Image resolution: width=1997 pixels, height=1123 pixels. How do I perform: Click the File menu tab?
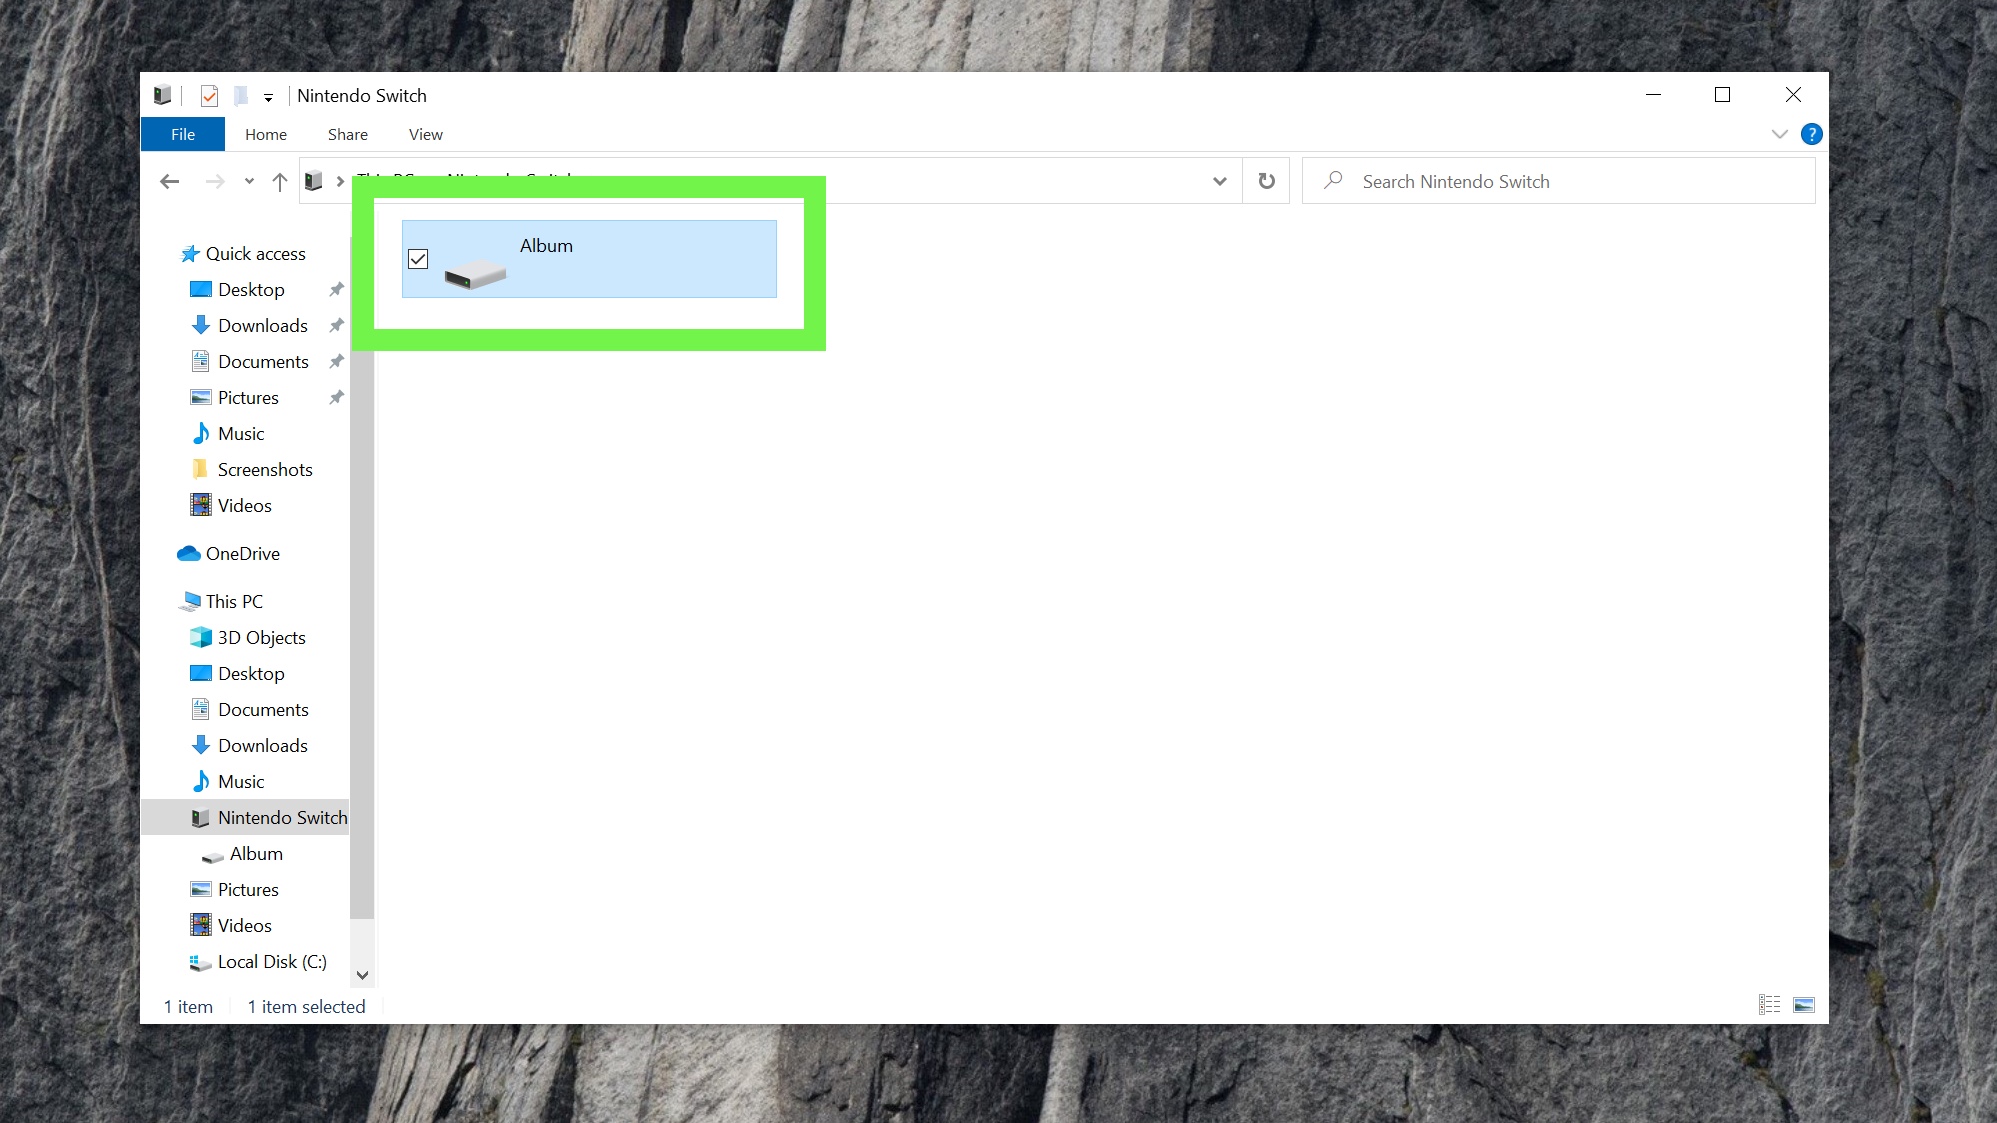pos(182,133)
